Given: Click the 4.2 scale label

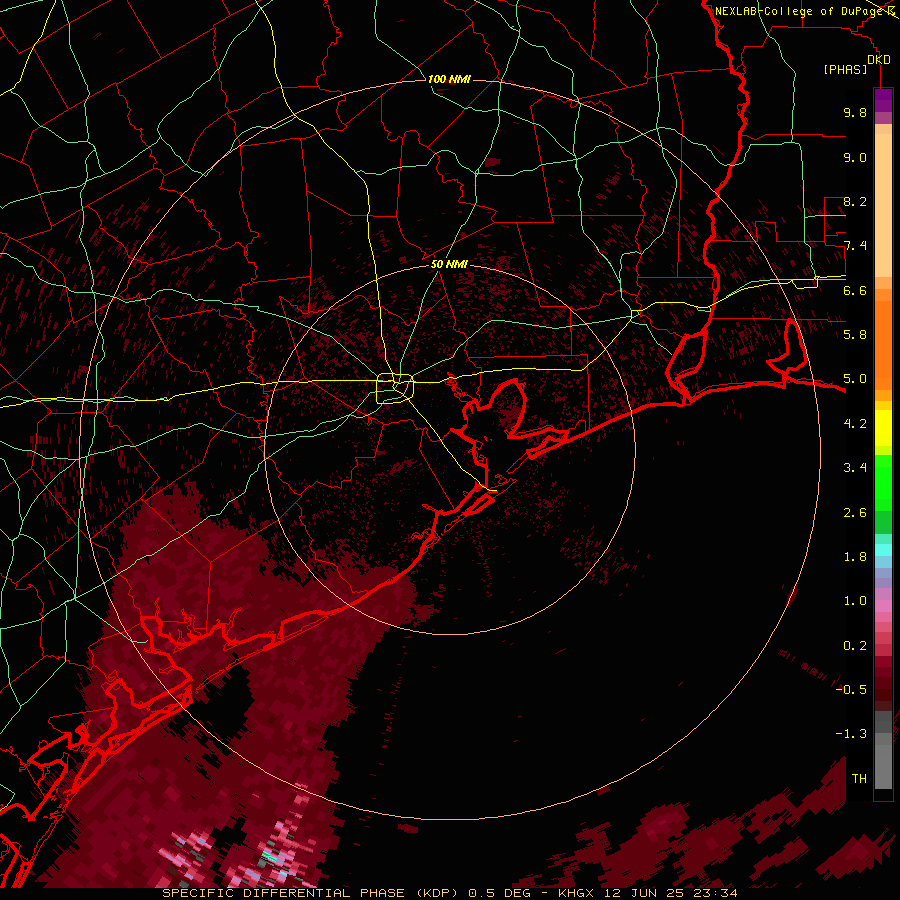Looking at the screenshot, I should (x=855, y=424).
